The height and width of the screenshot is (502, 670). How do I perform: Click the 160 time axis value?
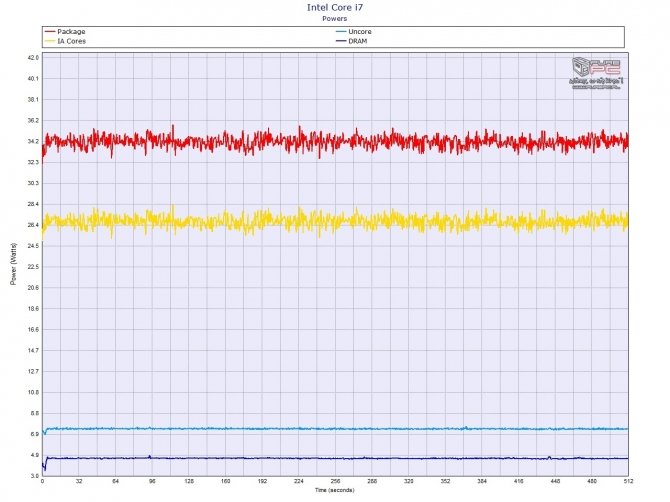click(226, 481)
